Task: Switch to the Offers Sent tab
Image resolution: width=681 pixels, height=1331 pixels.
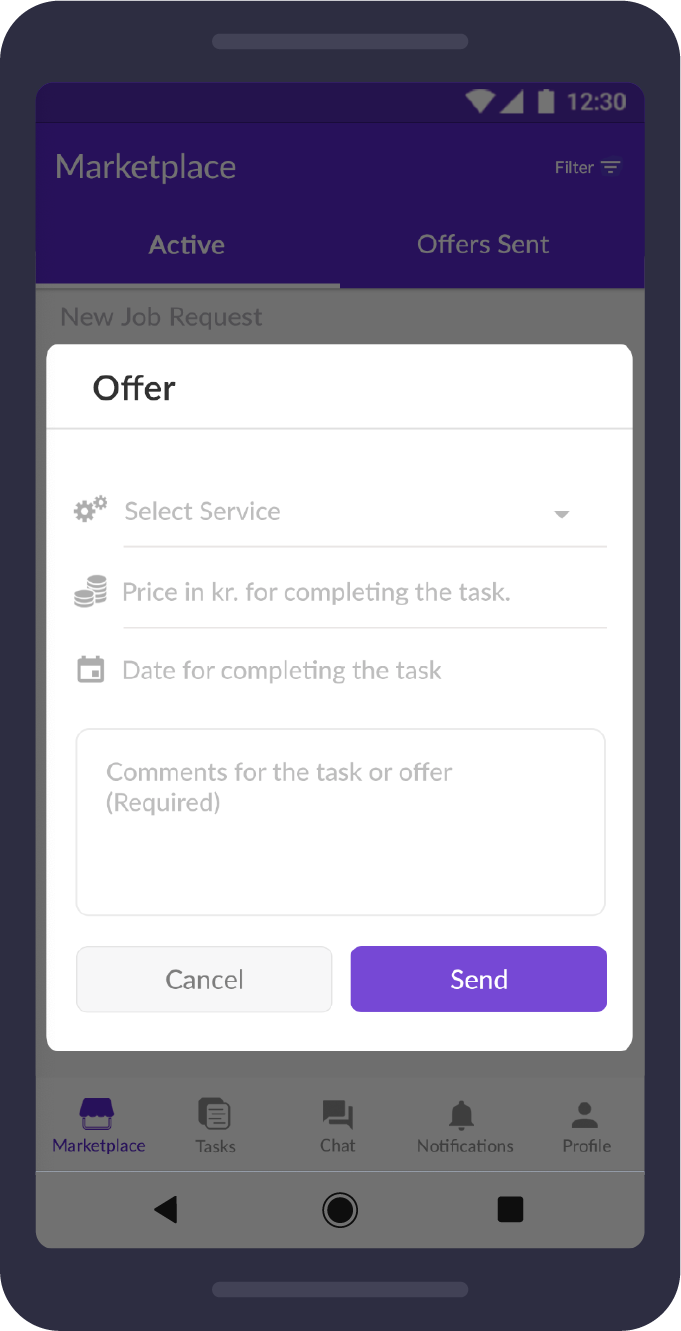Action: point(483,245)
